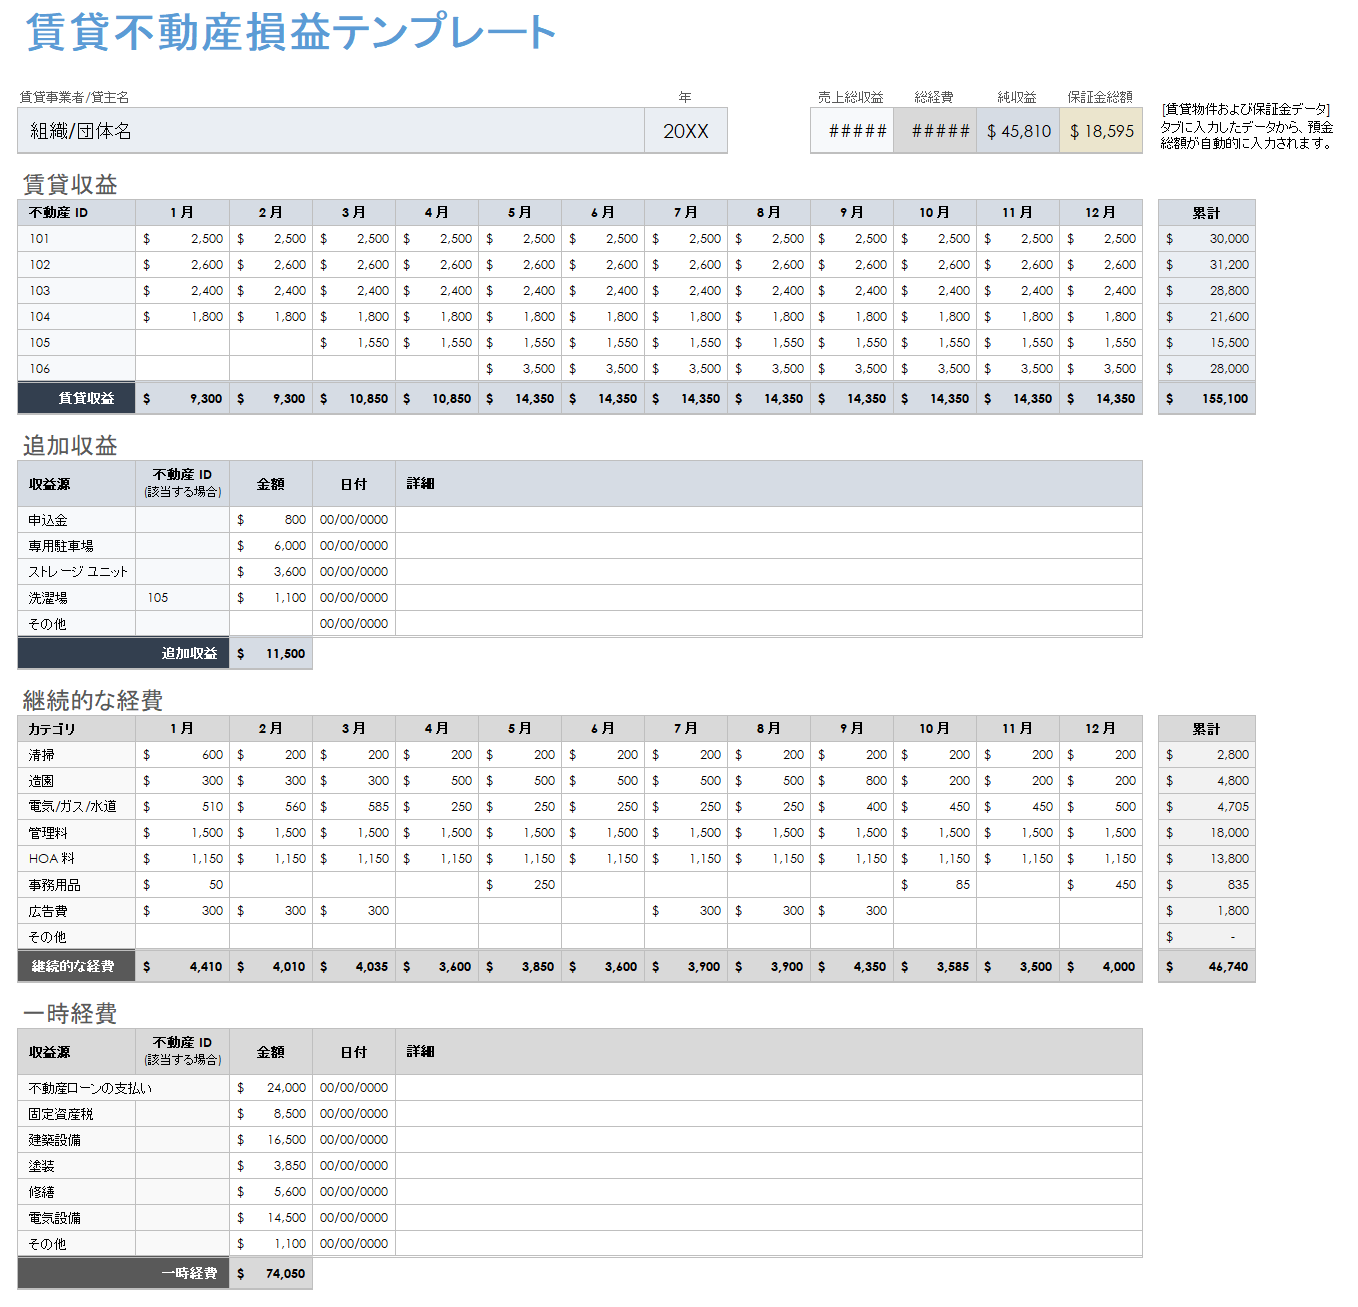Select the 売上総収益 summary cell

tap(852, 131)
